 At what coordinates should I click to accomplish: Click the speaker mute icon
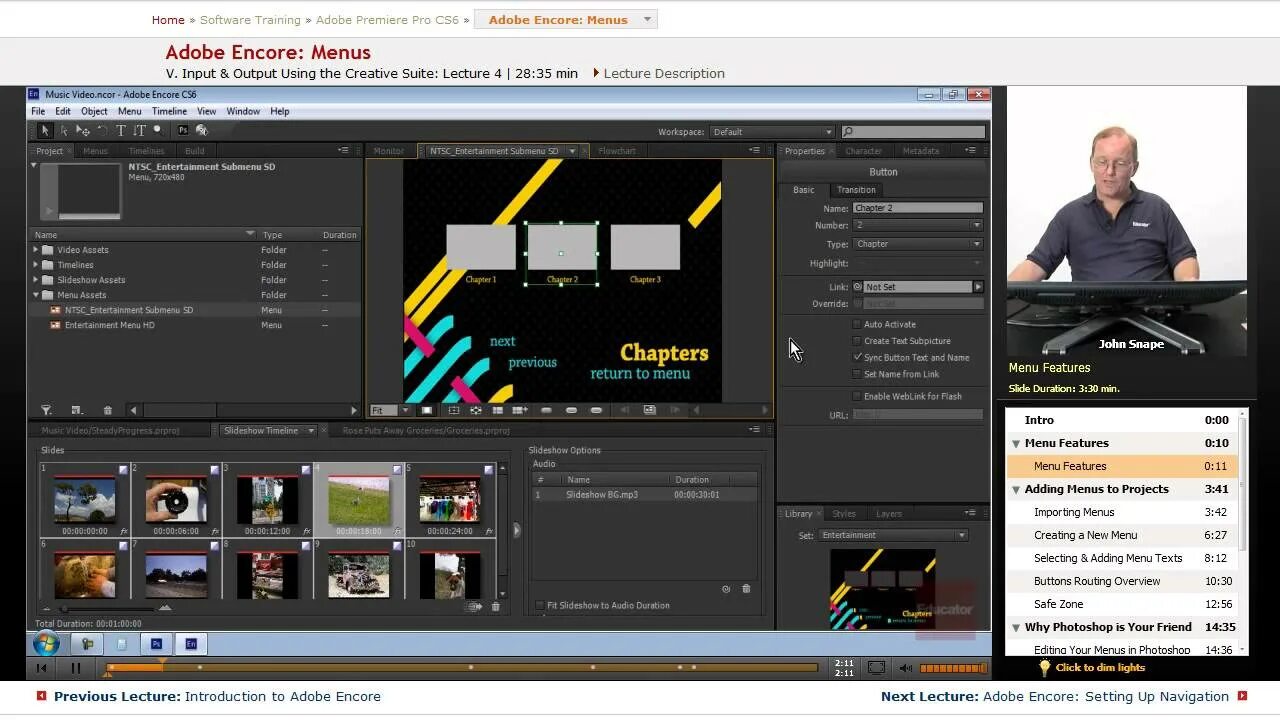pos(906,668)
